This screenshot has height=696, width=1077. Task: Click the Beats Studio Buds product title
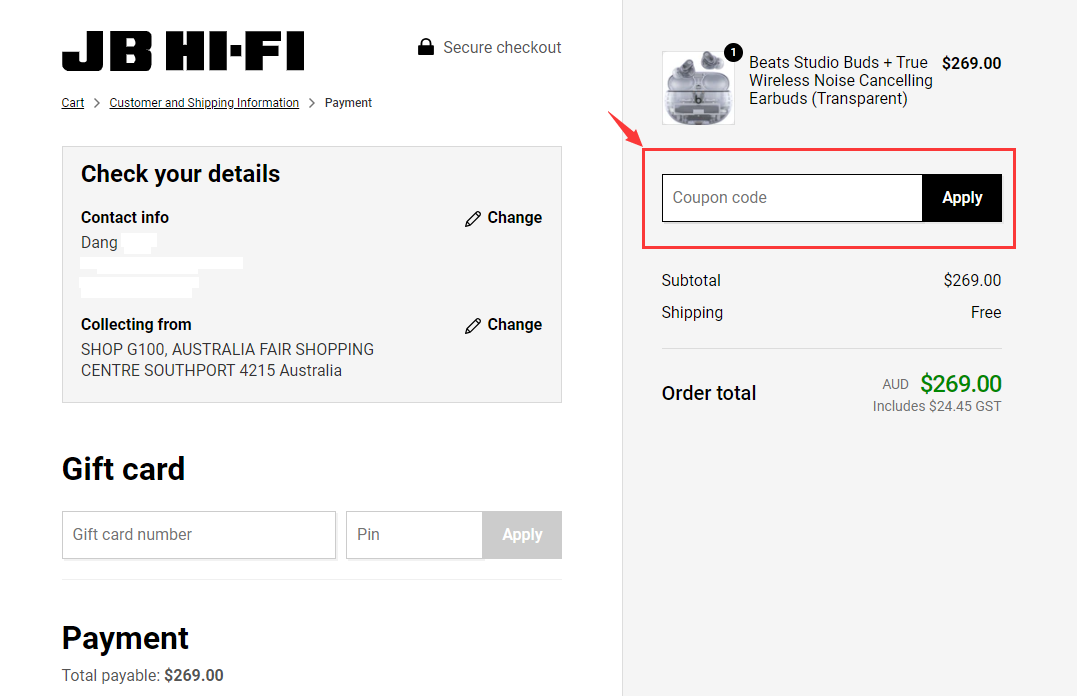(841, 80)
